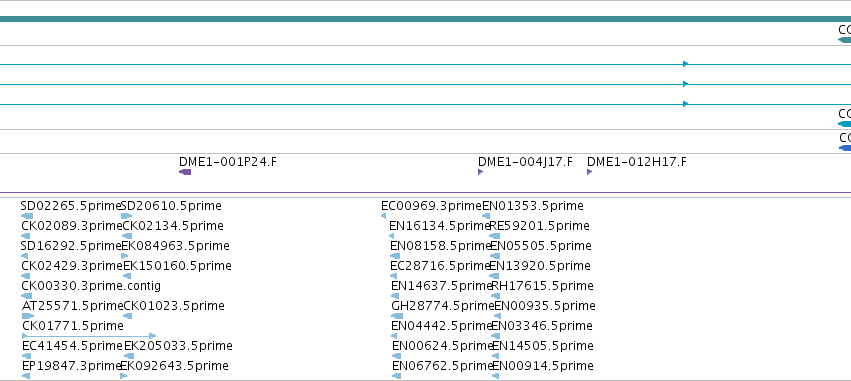Click the EN01353.5prime label
This screenshot has width=851, height=381.
pos(533,206)
